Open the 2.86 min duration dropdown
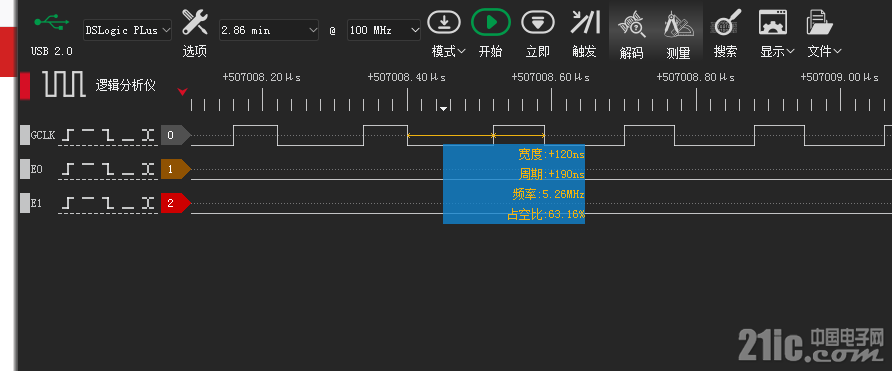The width and height of the screenshot is (892, 371). pos(269,30)
